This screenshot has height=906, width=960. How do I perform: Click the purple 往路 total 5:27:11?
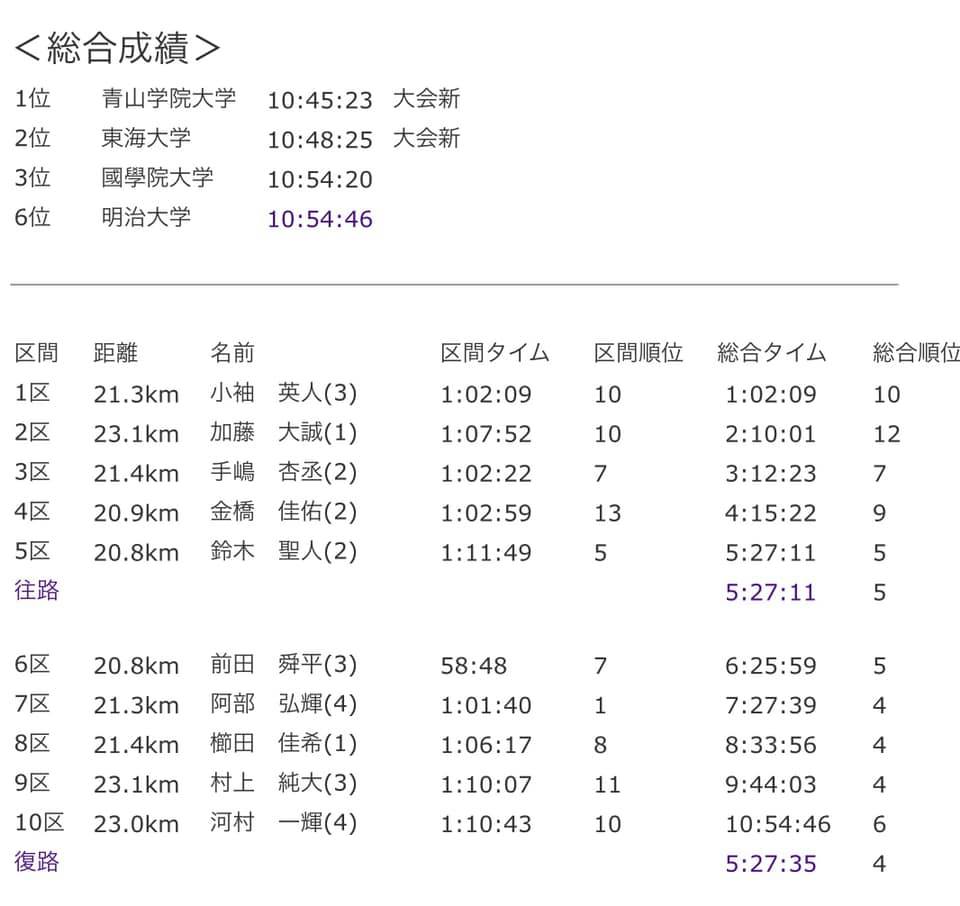[770, 593]
